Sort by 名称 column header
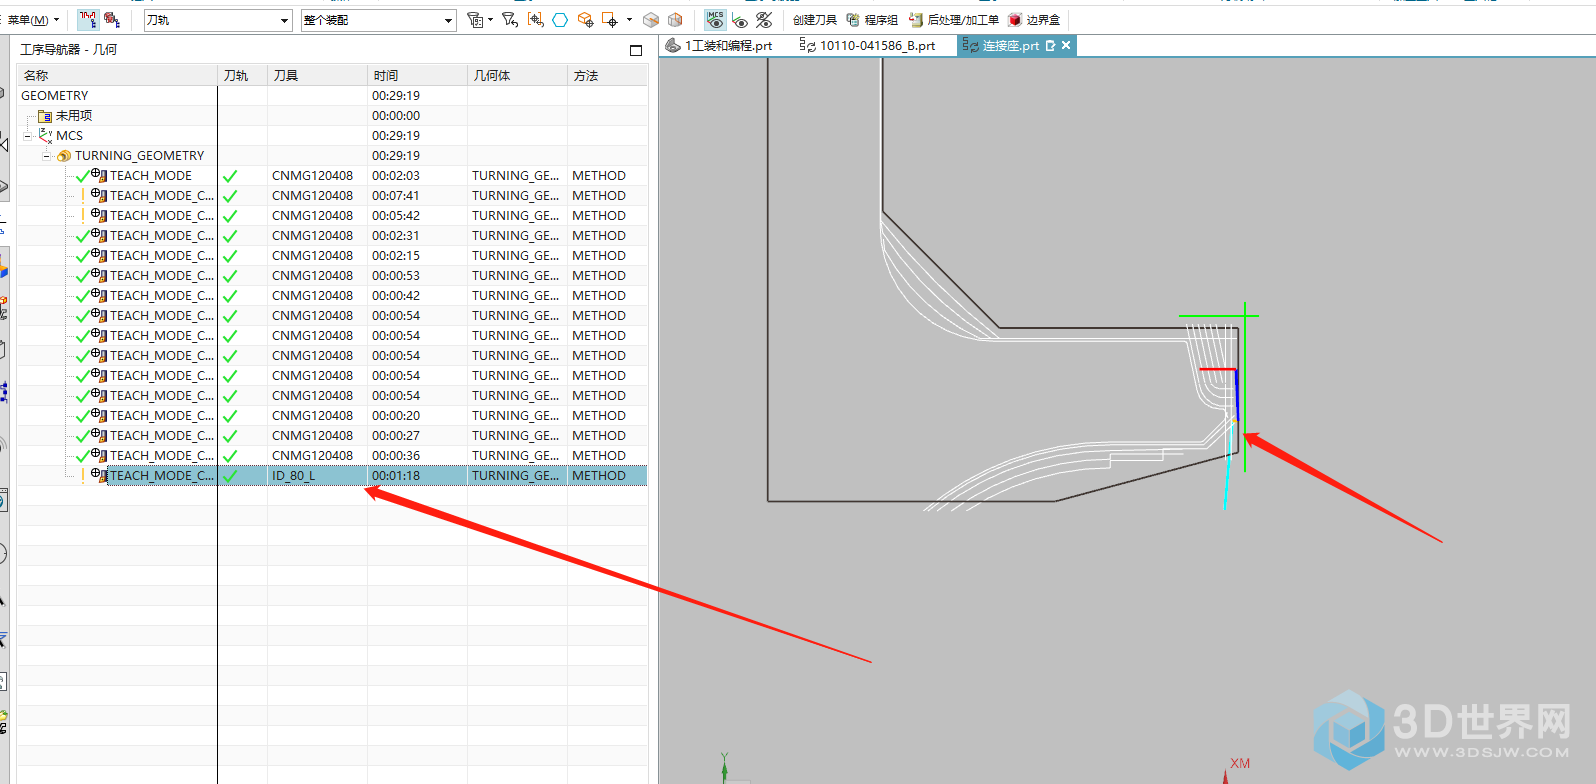Viewport: 1596px width, 784px height. tap(117, 76)
